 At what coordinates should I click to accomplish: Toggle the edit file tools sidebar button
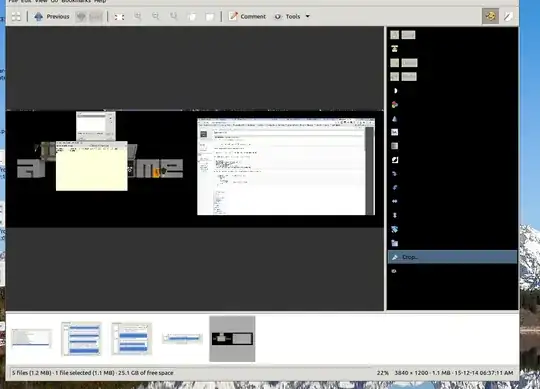coord(490,16)
